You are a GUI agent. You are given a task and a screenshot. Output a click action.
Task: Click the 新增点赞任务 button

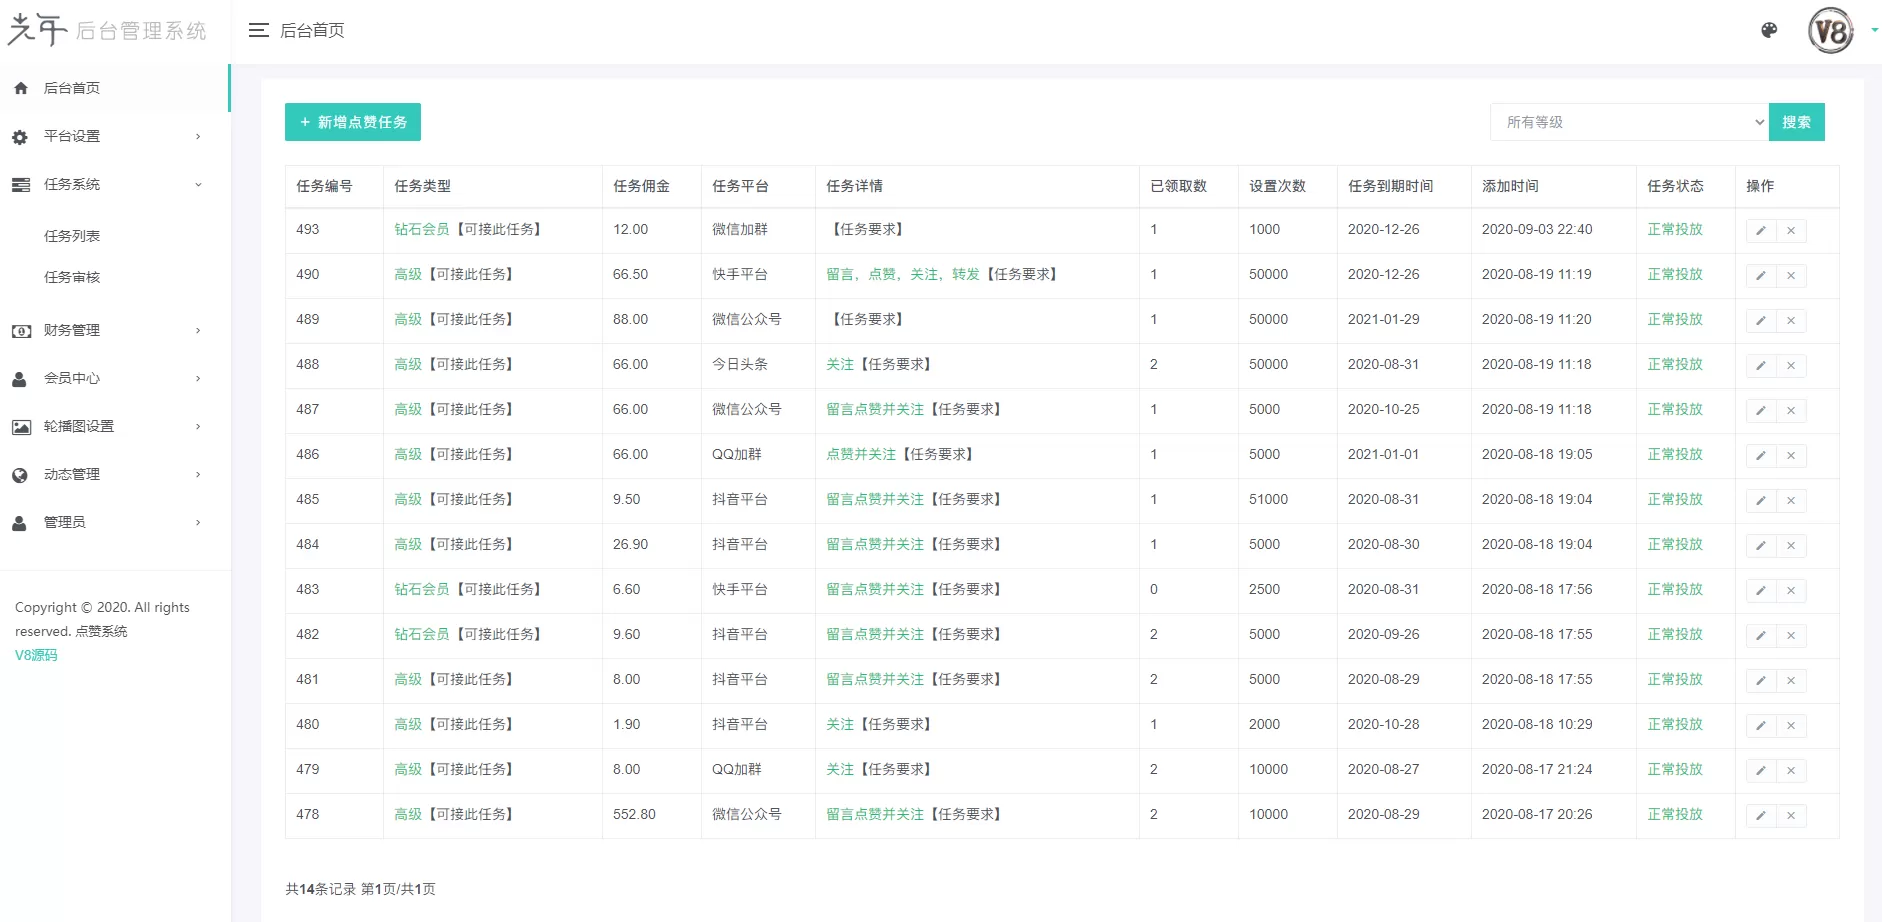click(353, 122)
